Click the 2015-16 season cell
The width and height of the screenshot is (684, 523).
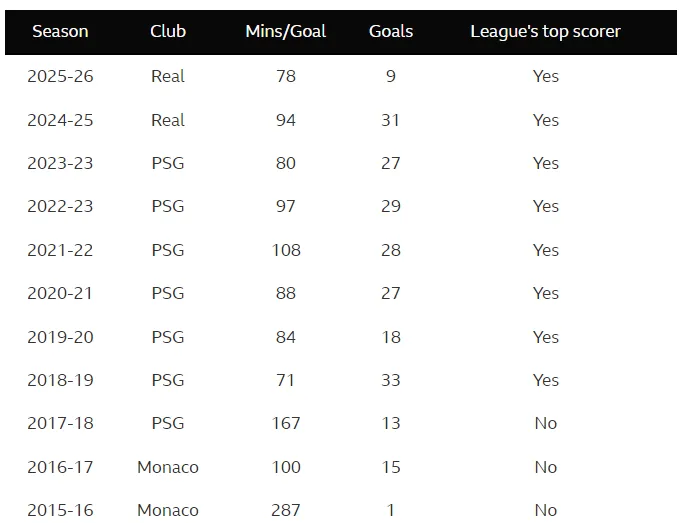[x=60, y=510]
